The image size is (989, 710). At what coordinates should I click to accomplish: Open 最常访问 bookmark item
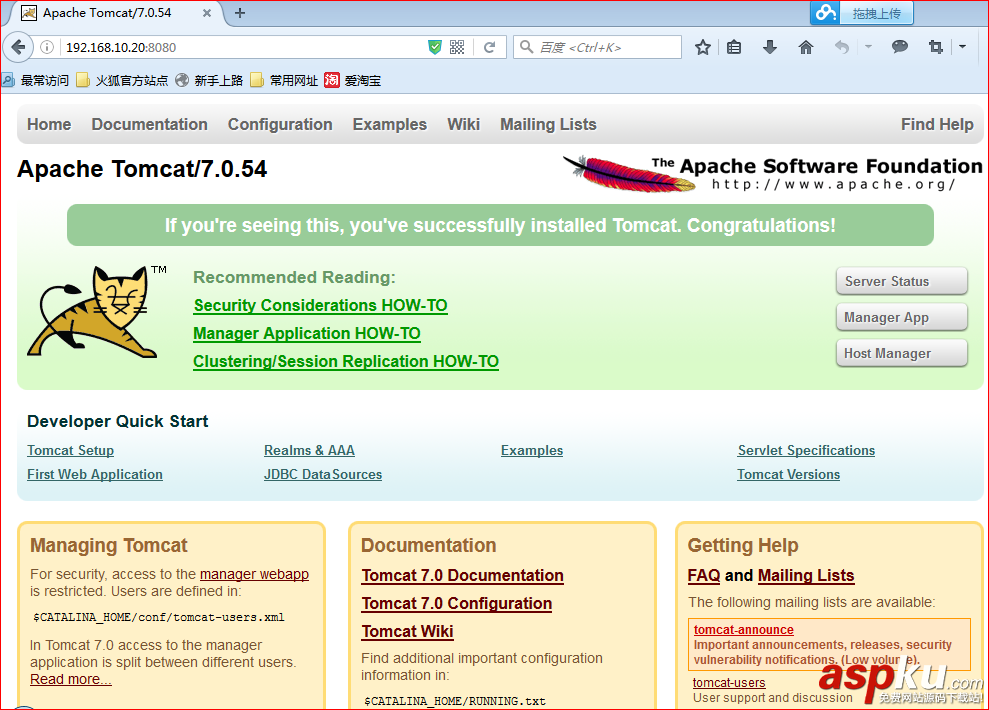coord(35,80)
